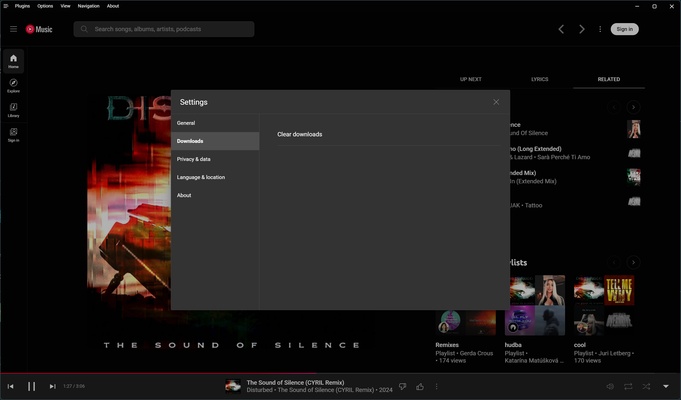Image resolution: width=681 pixels, height=400 pixels.
Task: Navigate back with left arrow
Action: pos(561,29)
